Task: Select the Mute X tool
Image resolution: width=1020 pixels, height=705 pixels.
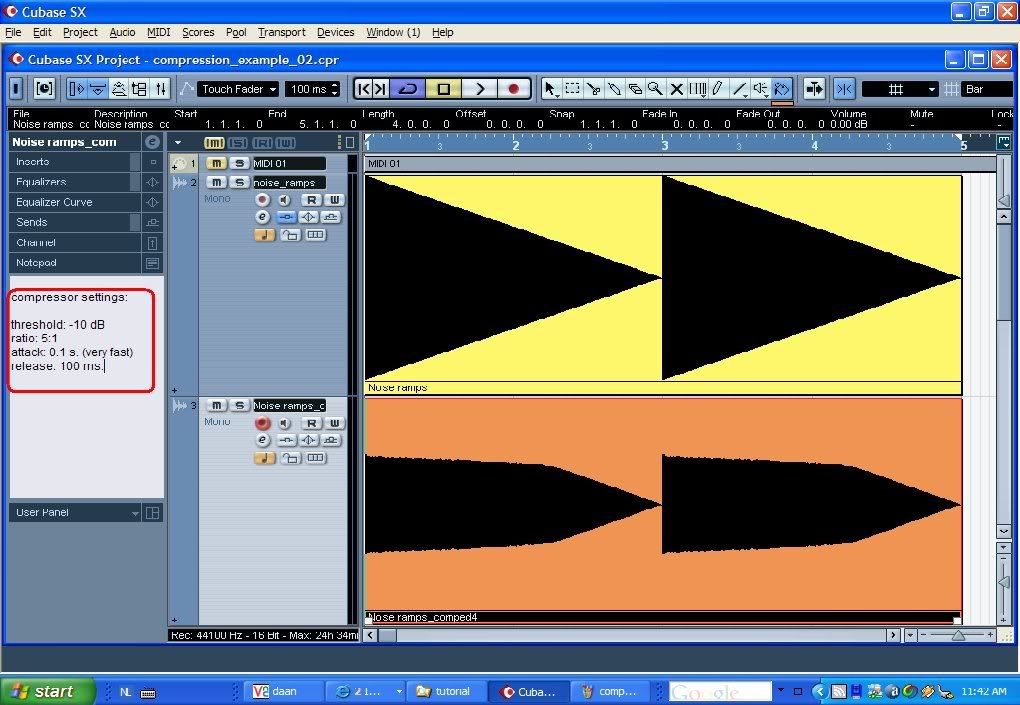Action: point(676,88)
